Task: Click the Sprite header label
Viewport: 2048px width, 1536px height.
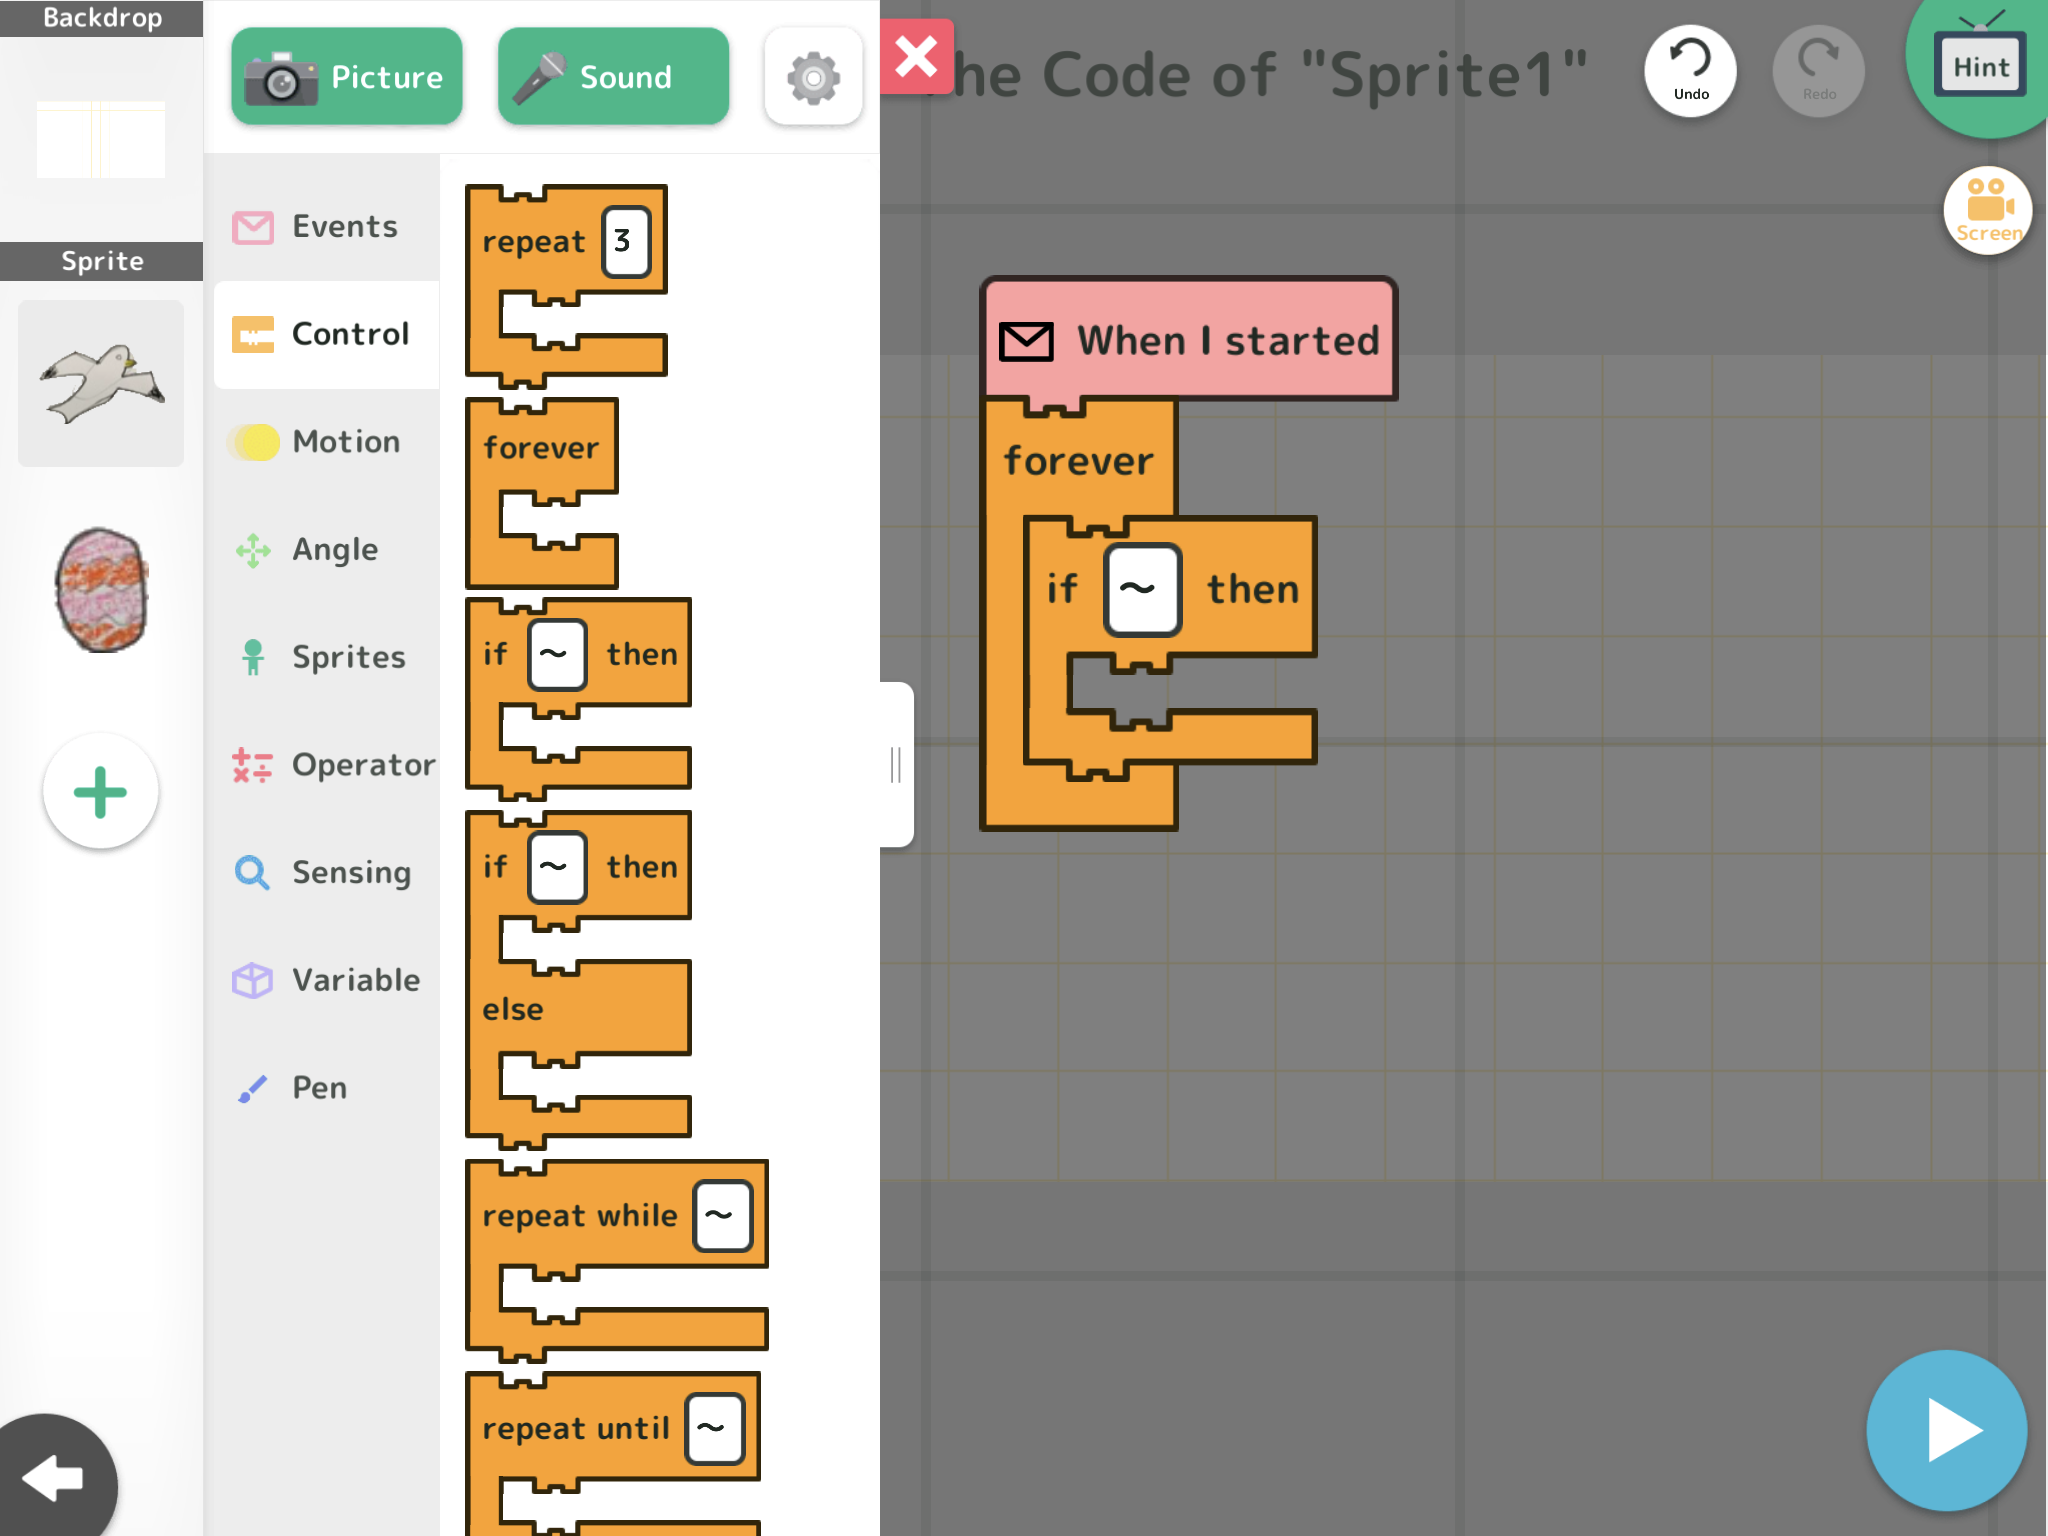Action: (101, 261)
